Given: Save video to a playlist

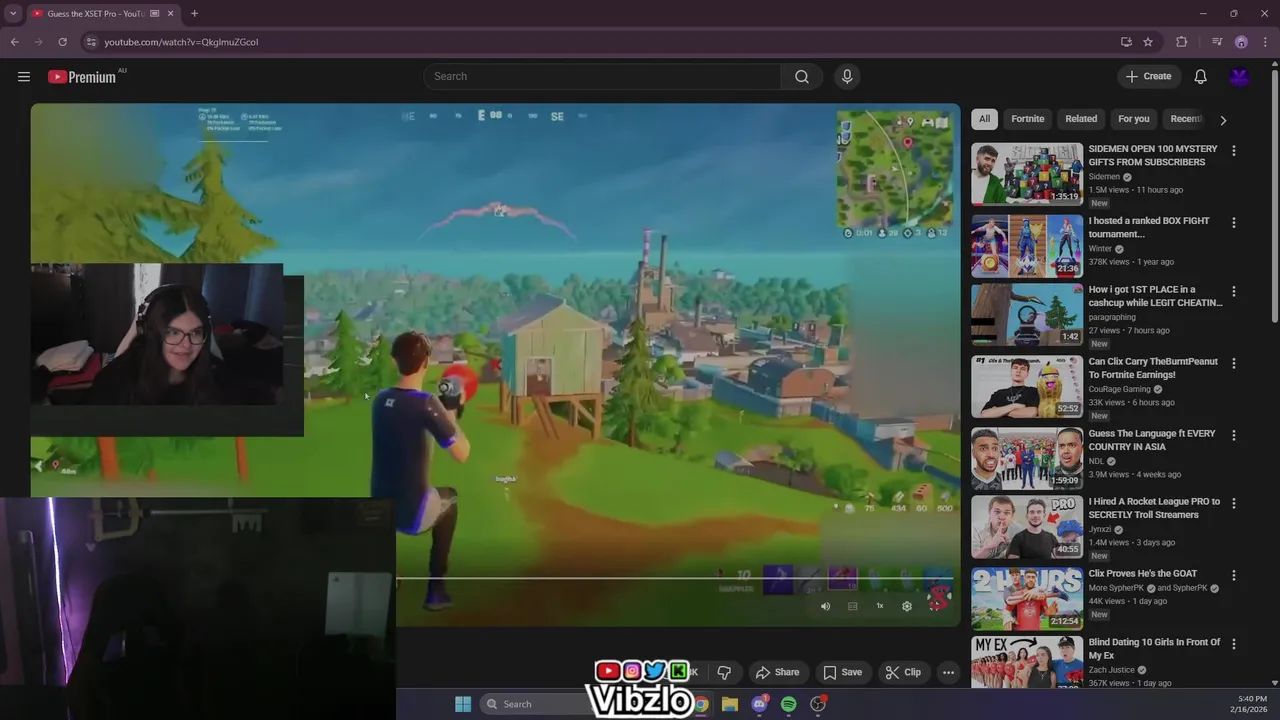Looking at the screenshot, I should pos(842,672).
